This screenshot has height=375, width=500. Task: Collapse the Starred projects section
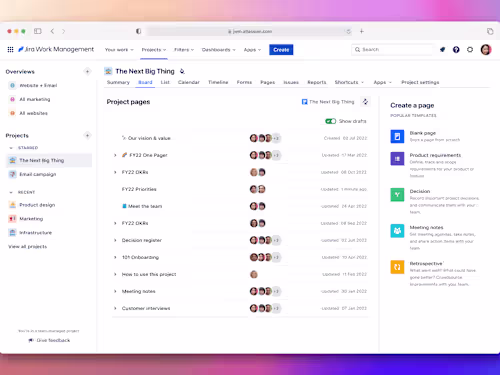point(11,148)
